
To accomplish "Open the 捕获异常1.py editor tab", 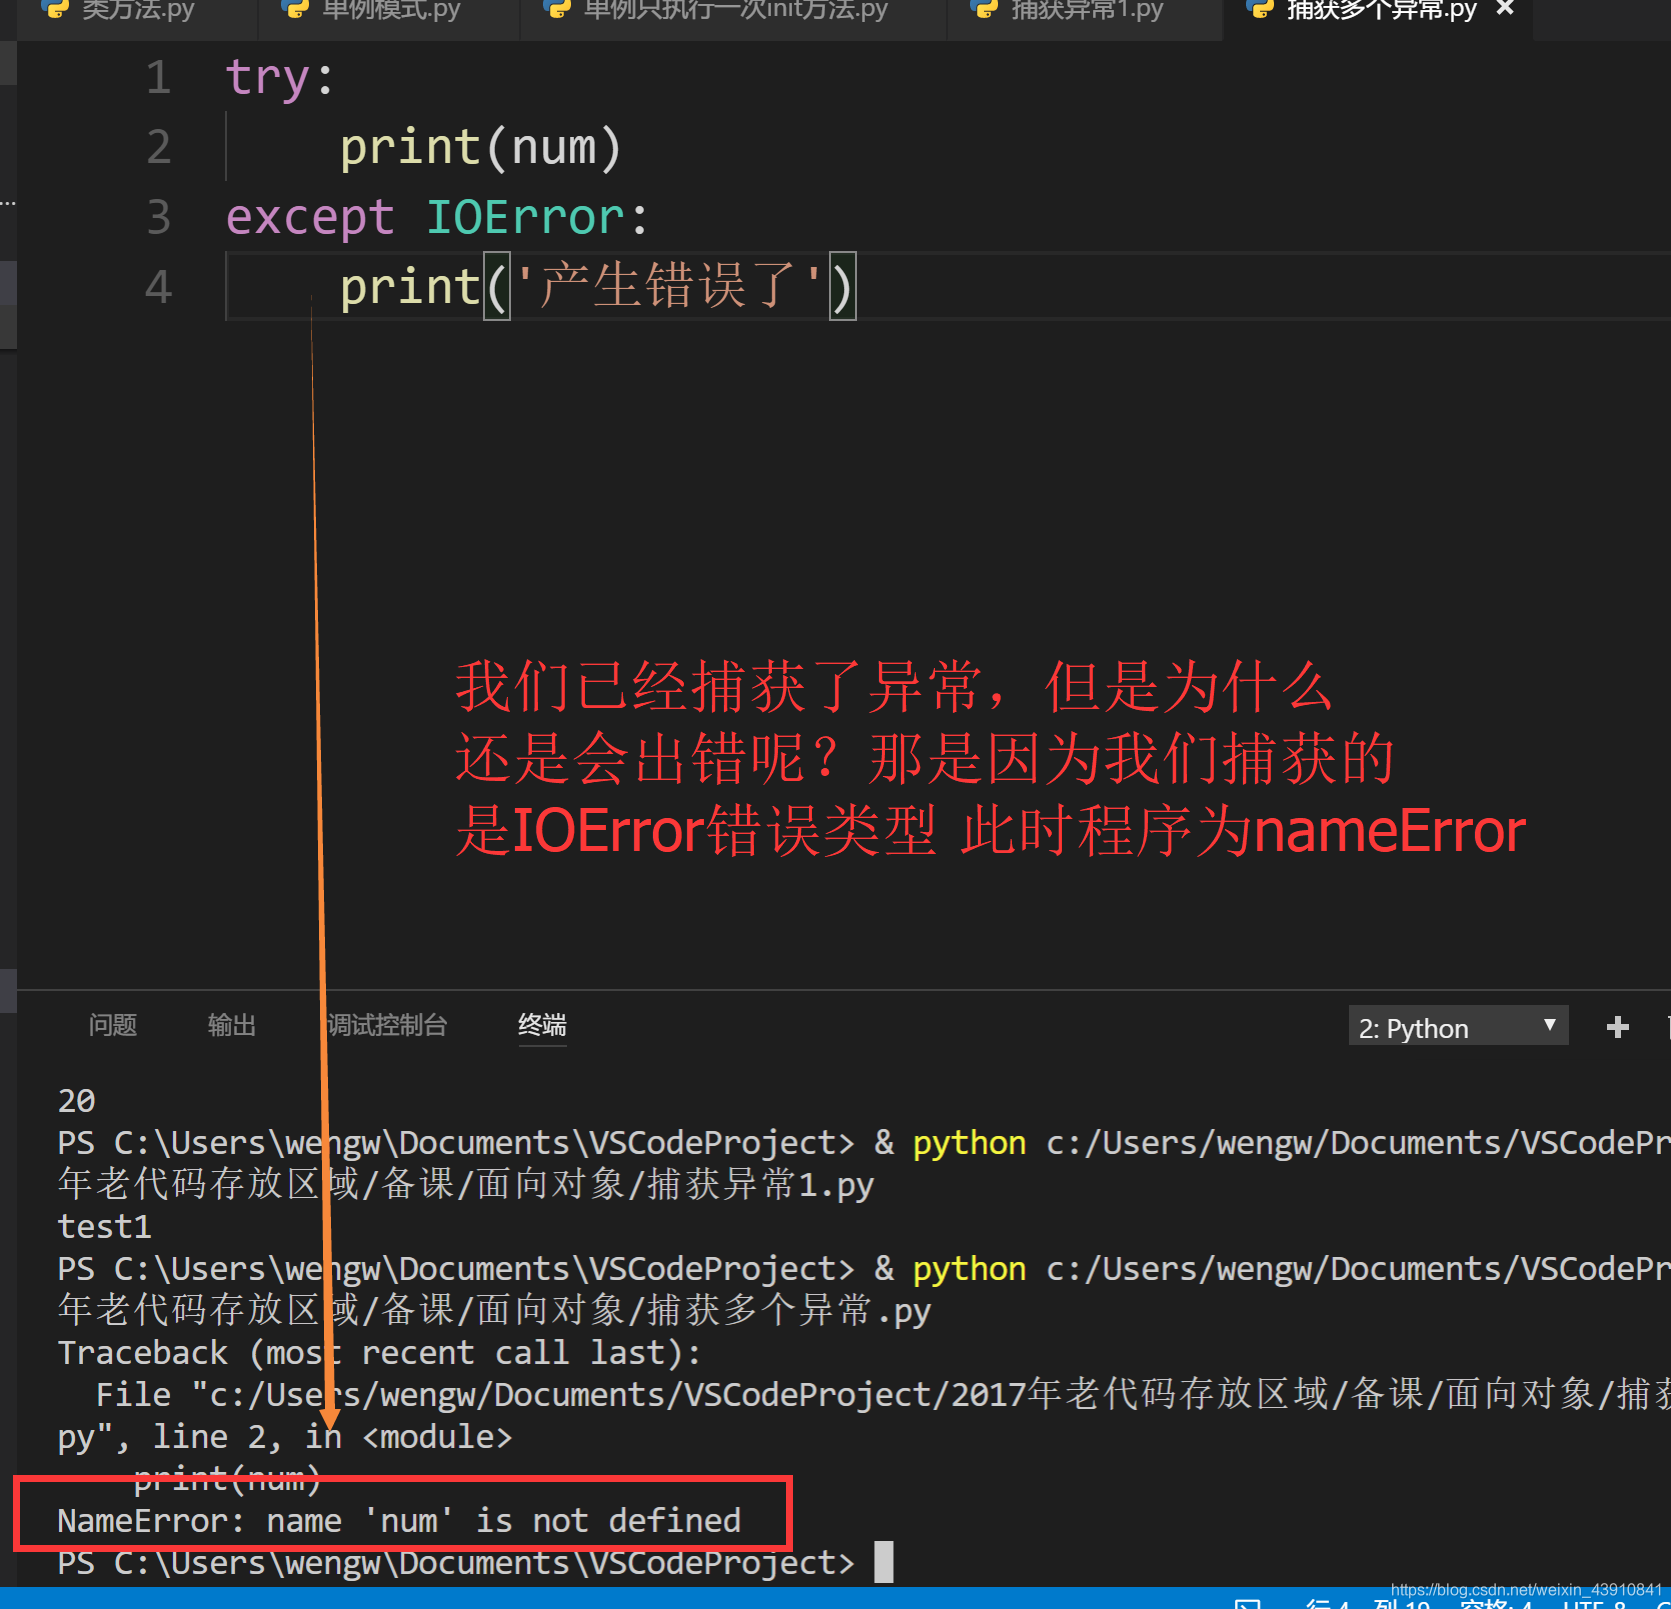I will [x=1086, y=12].
